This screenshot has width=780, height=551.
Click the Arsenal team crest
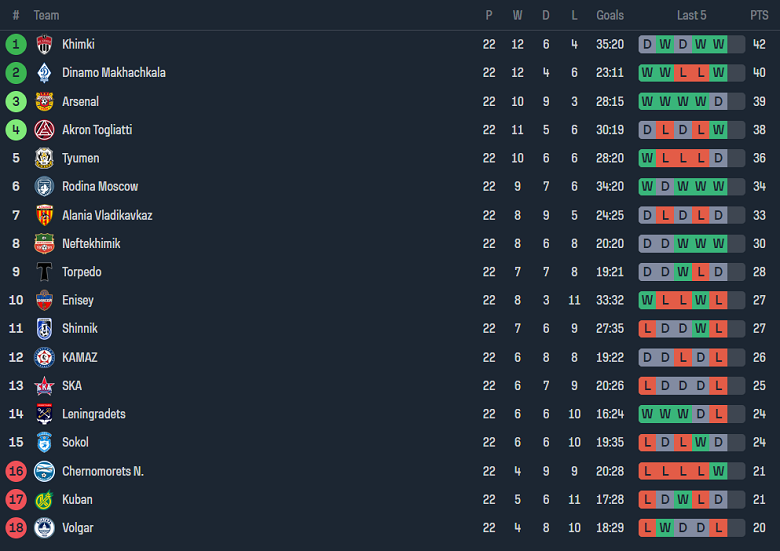[44, 101]
